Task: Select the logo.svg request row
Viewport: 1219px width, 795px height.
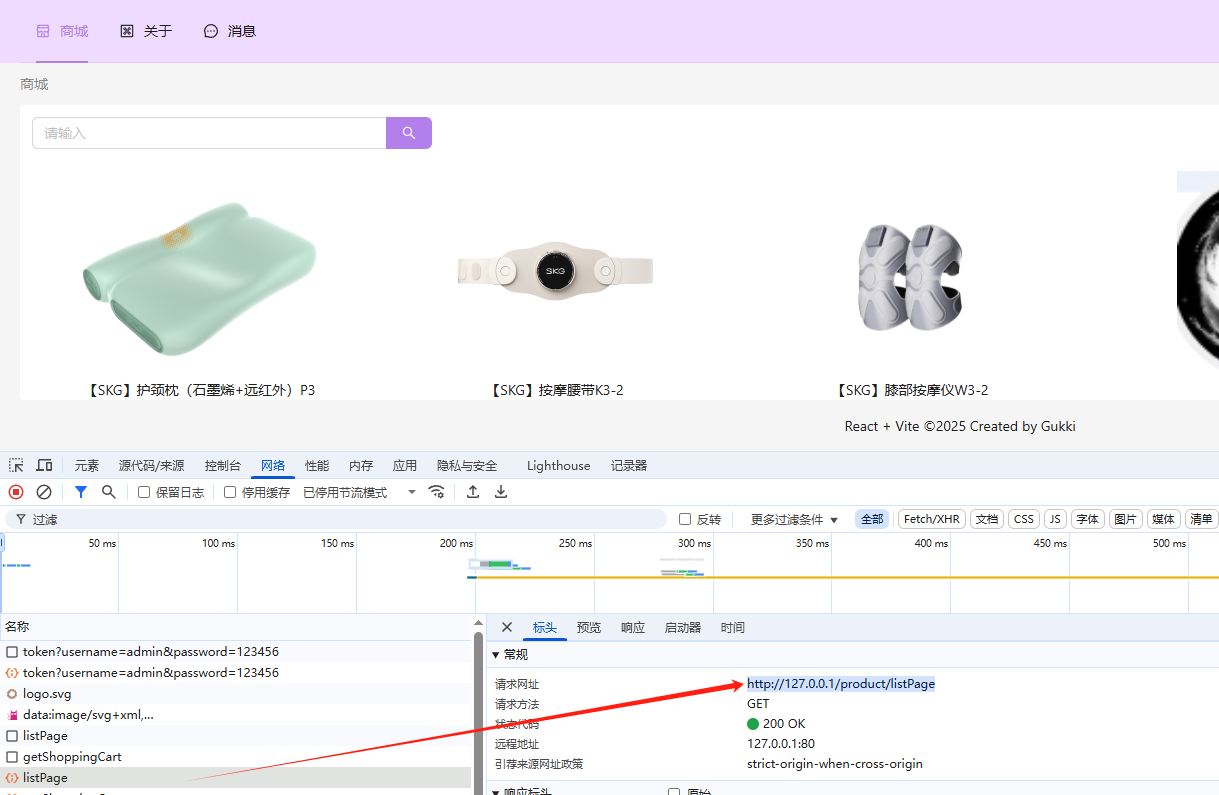Action: pos(236,693)
